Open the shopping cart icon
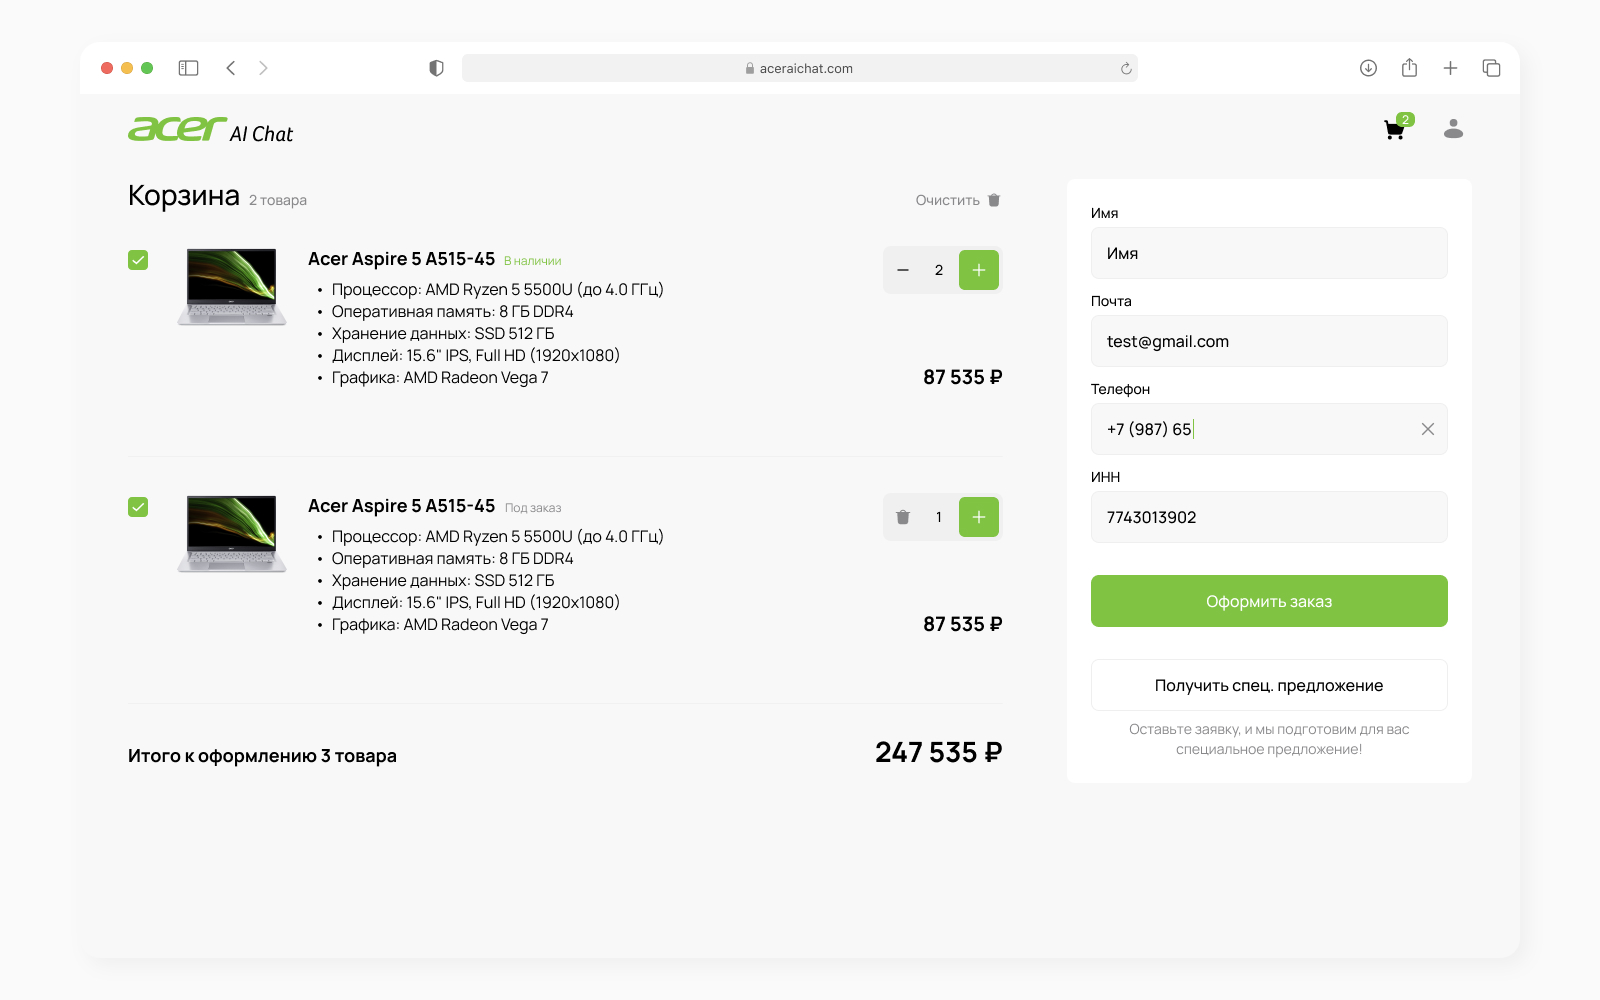Screen dimensions: 1600x1000 pyautogui.click(x=1395, y=130)
